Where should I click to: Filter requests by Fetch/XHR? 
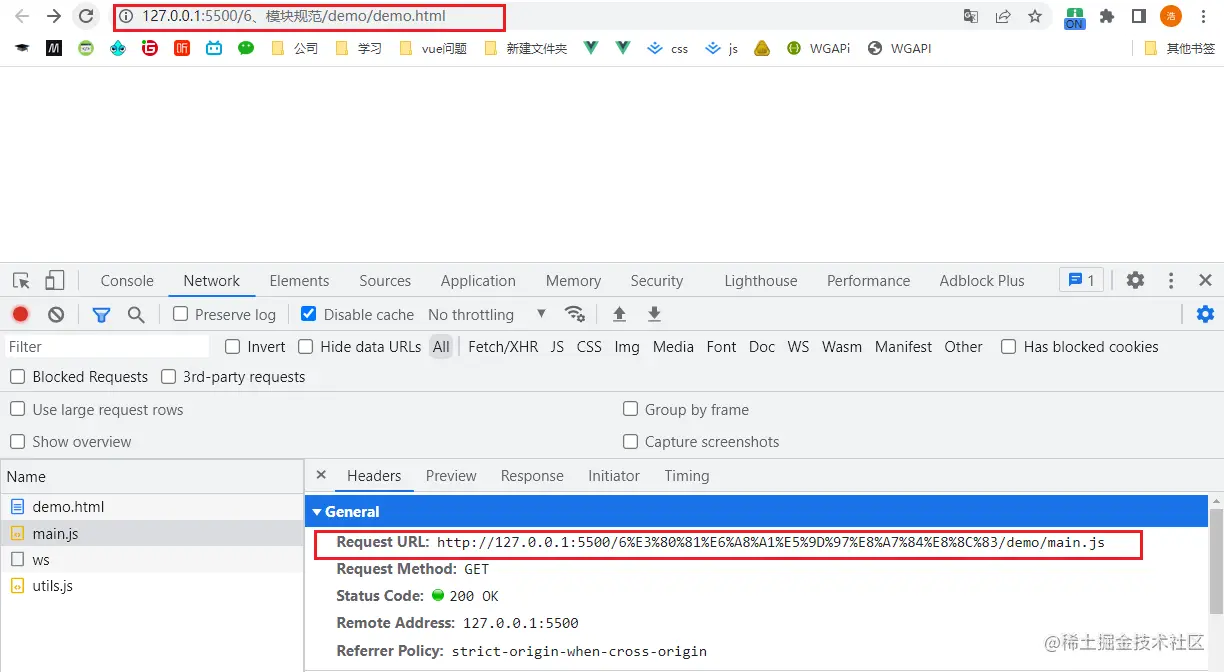coord(503,347)
